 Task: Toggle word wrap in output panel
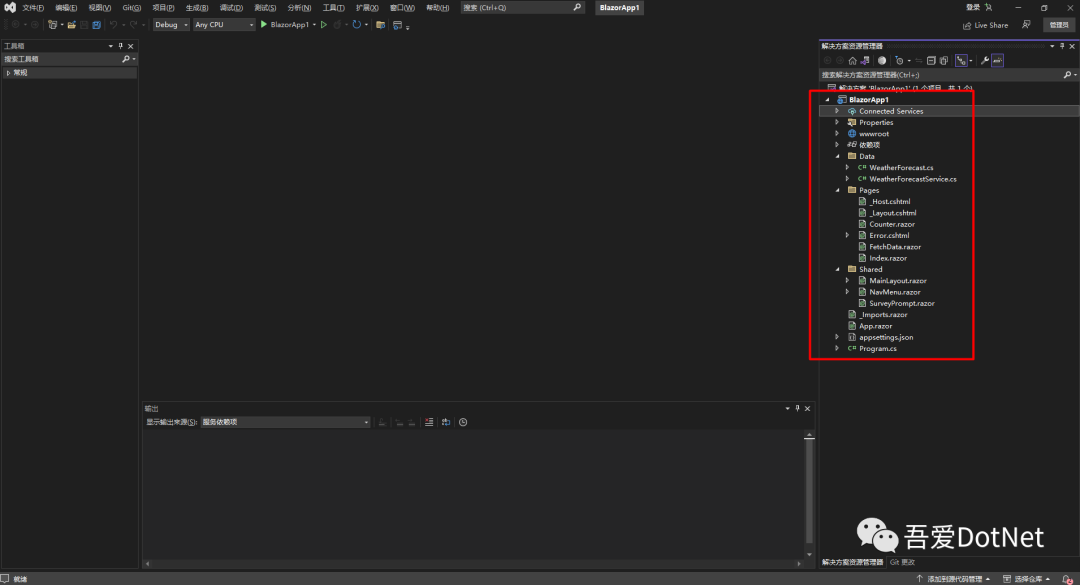click(446, 422)
